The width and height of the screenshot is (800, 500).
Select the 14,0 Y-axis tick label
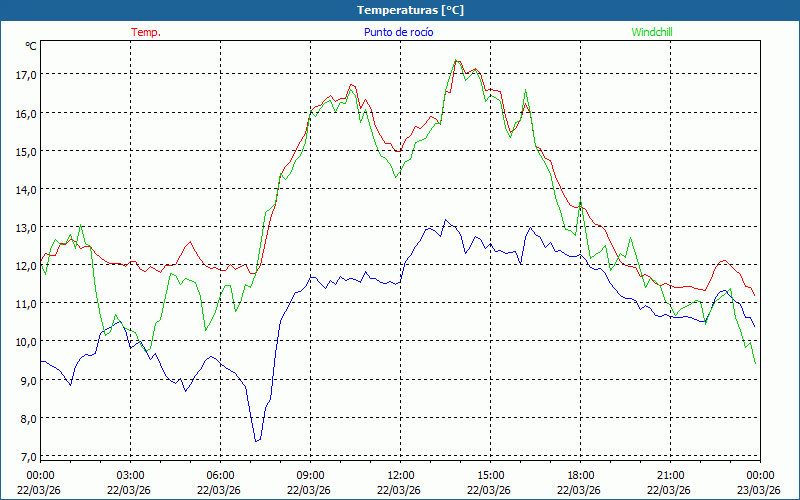click(24, 190)
